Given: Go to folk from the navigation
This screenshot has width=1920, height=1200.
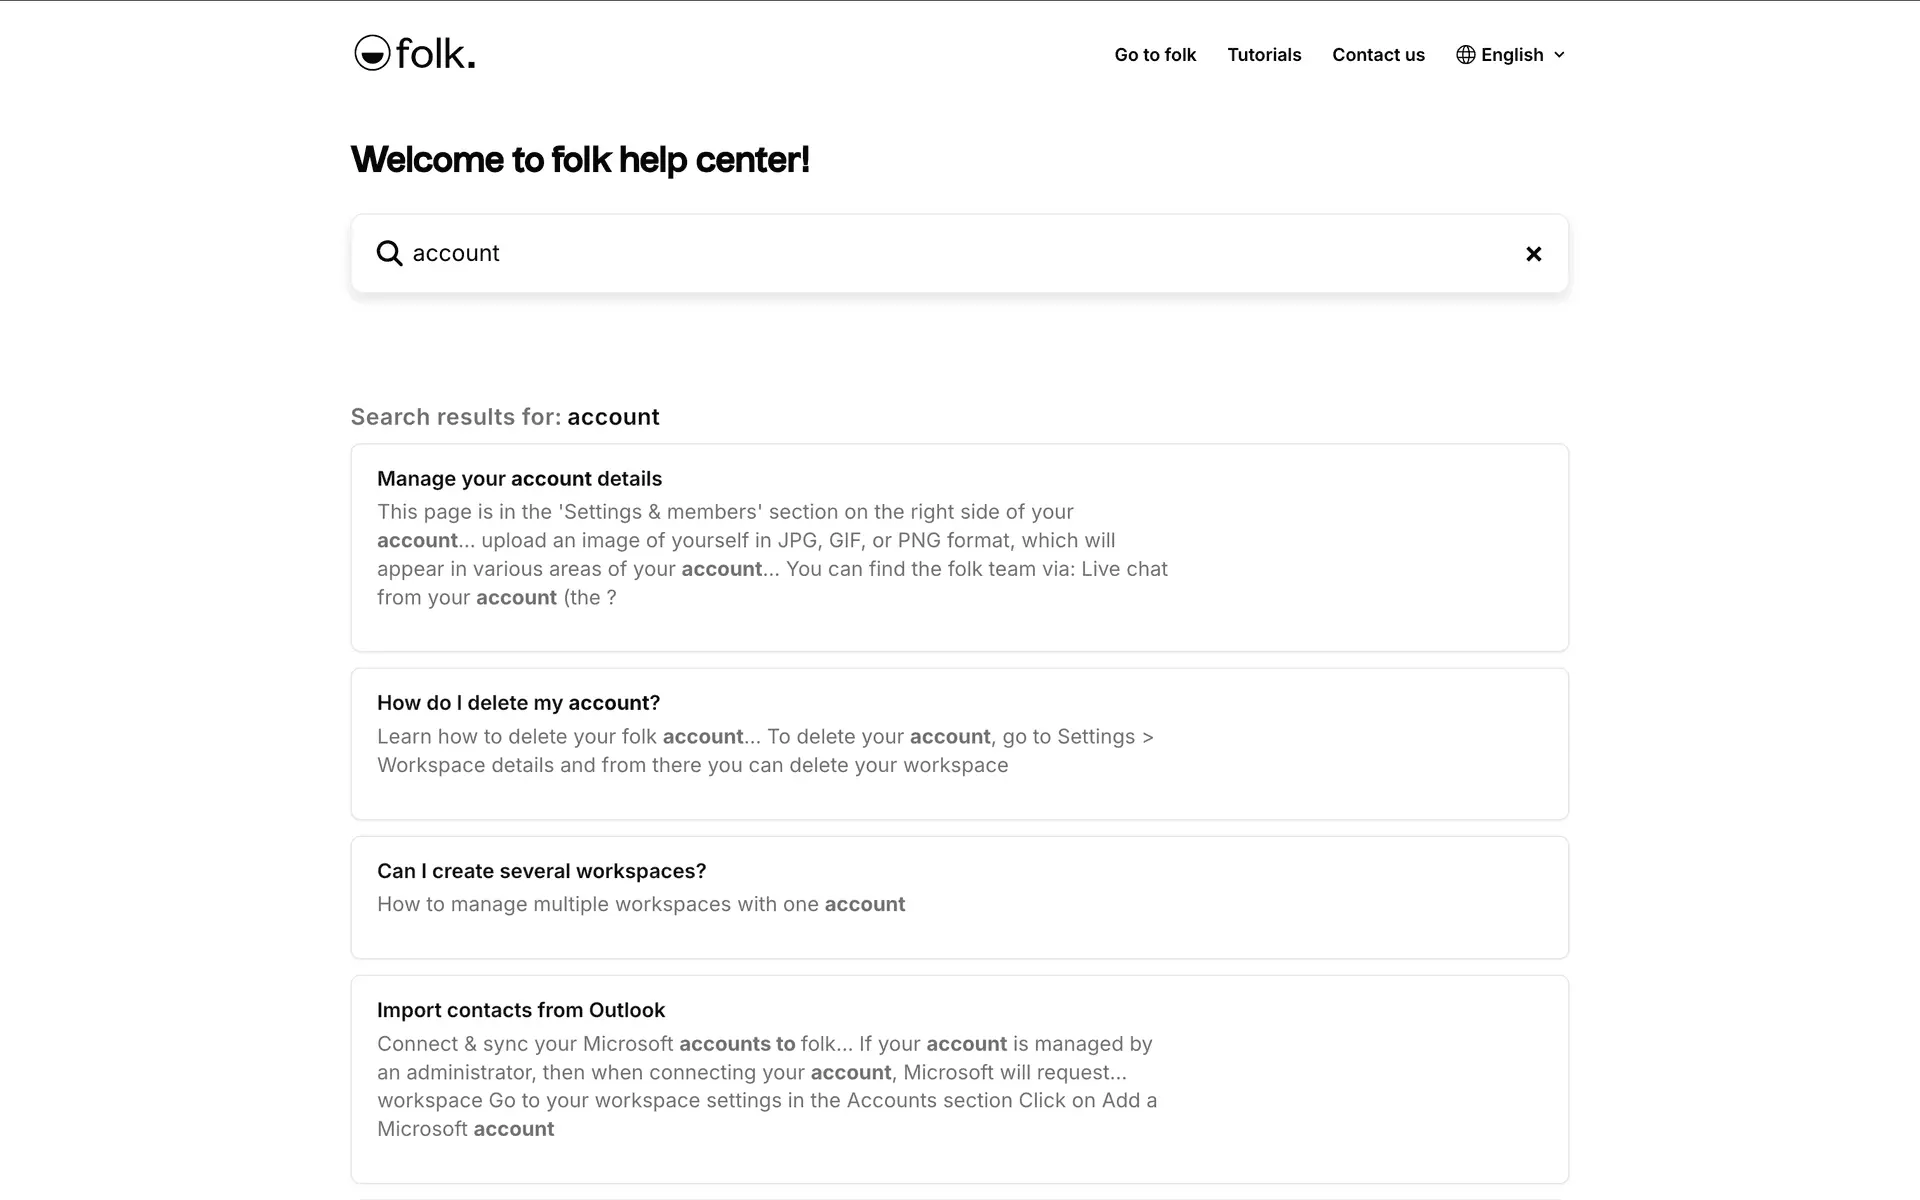Looking at the screenshot, I should click(1155, 55).
